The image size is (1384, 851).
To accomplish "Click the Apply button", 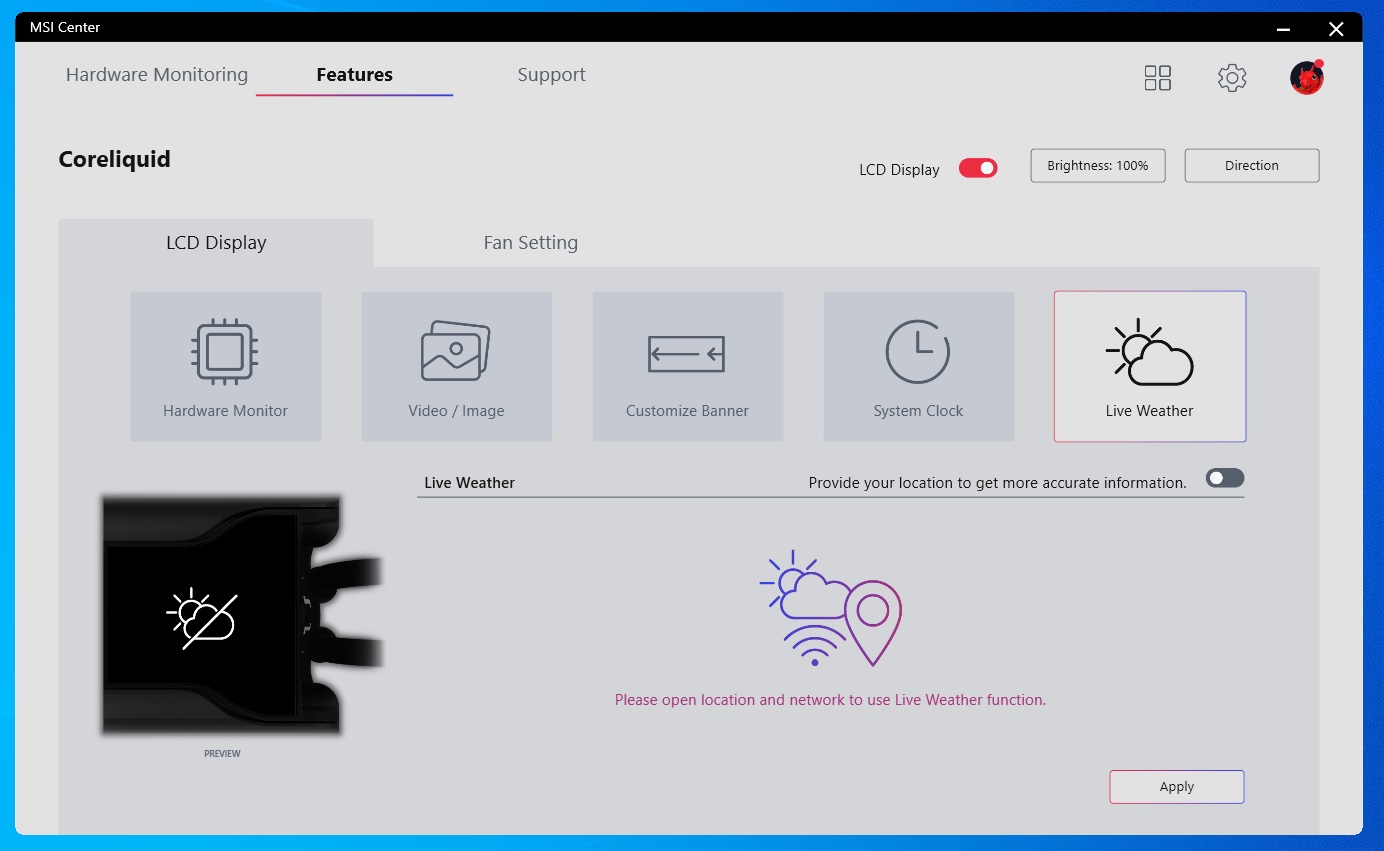I will pyautogui.click(x=1176, y=787).
